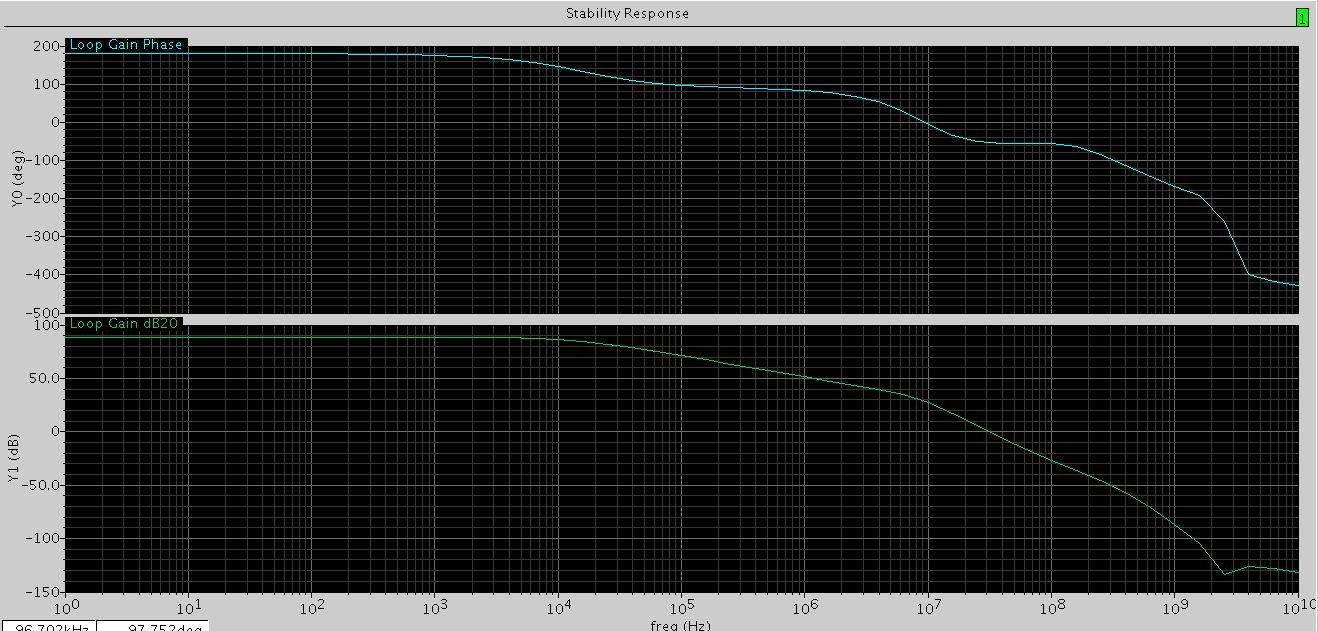Select the Loop Gain dB20 trace label
1318x631 pixels.
point(124,324)
